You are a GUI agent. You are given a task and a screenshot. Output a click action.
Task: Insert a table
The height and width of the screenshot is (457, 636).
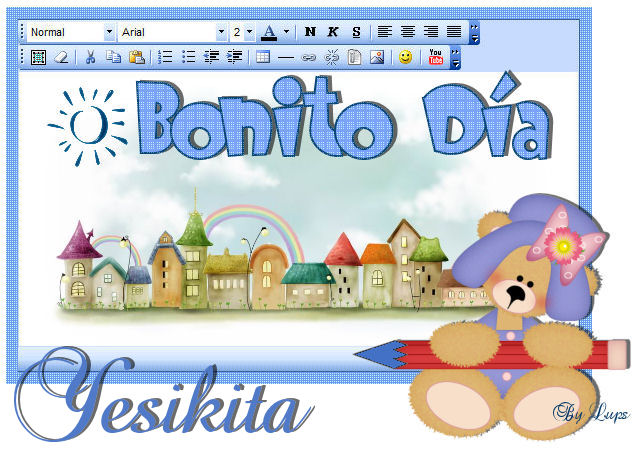coord(263,57)
